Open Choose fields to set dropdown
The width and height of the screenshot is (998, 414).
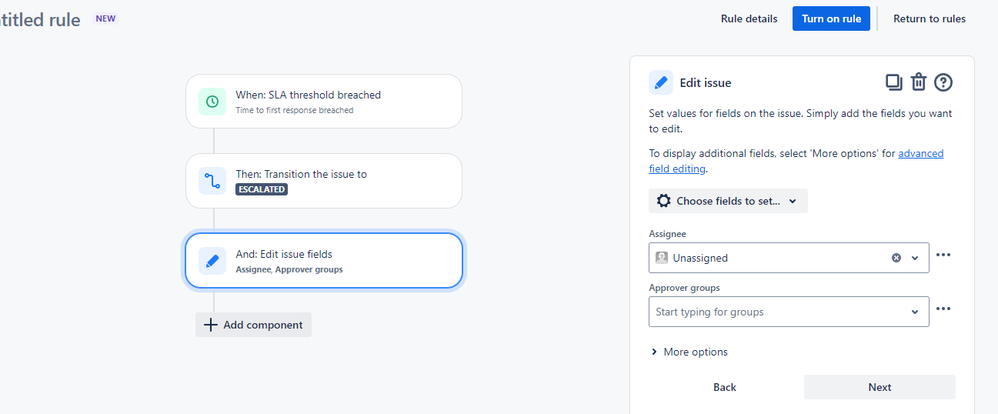(x=727, y=201)
